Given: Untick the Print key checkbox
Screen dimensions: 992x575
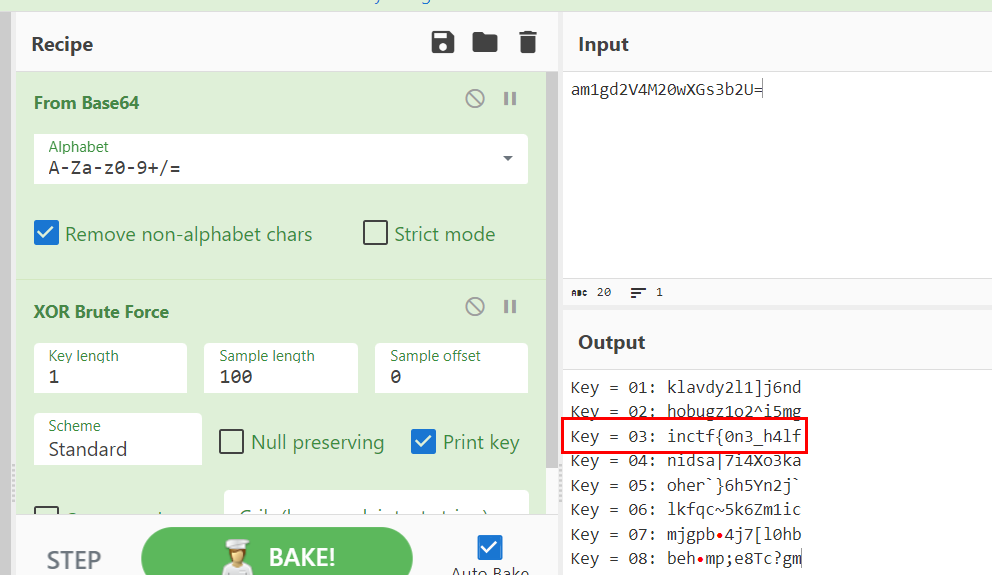Looking at the screenshot, I should click(x=423, y=442).
